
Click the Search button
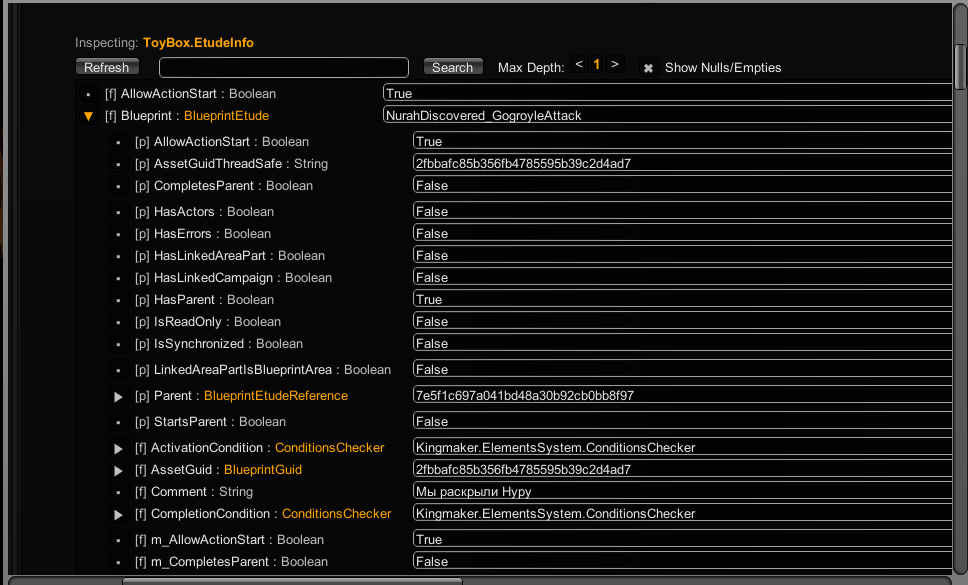pyautogui.click(x=453, y=67)
